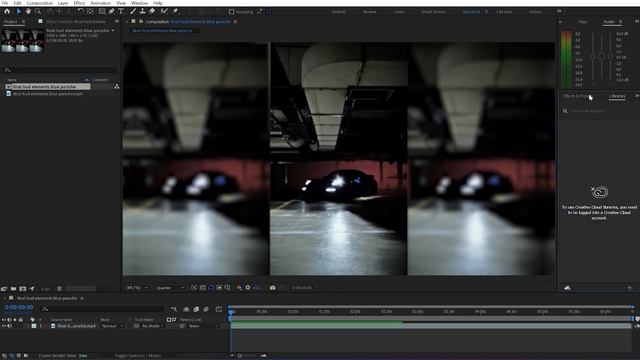Switch to the Align panel tab

(582, 22)
